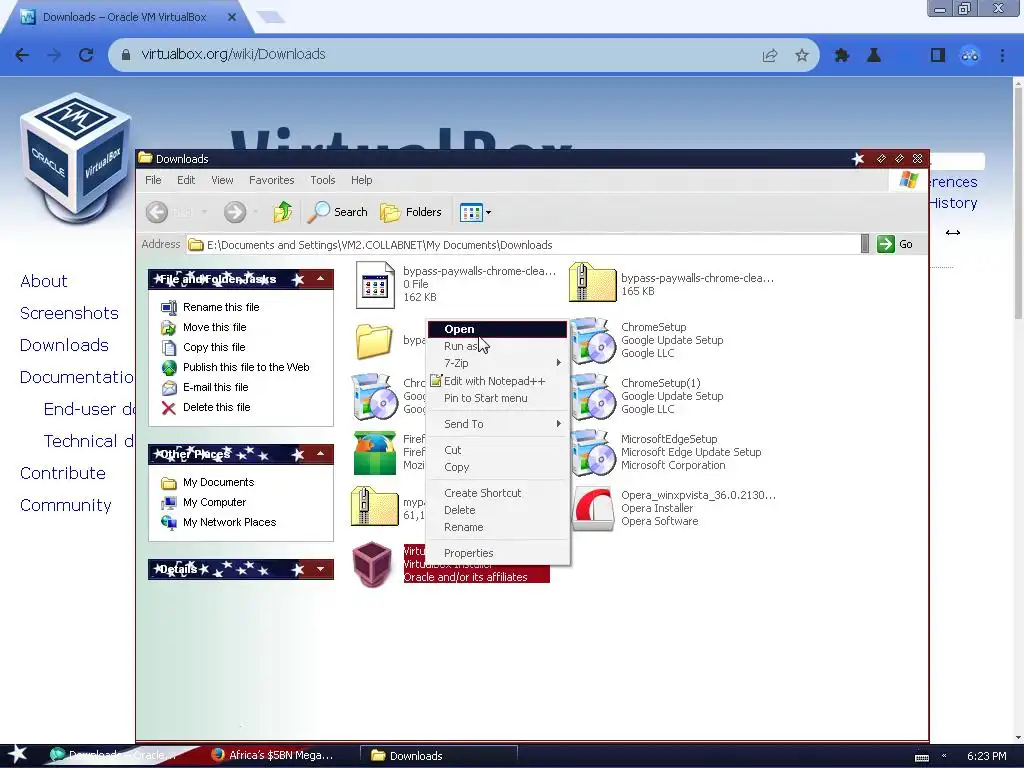This screenshot has height=768, width=1024.
Task: Choose Delete in the context menu
Action: tap(498, 510)
